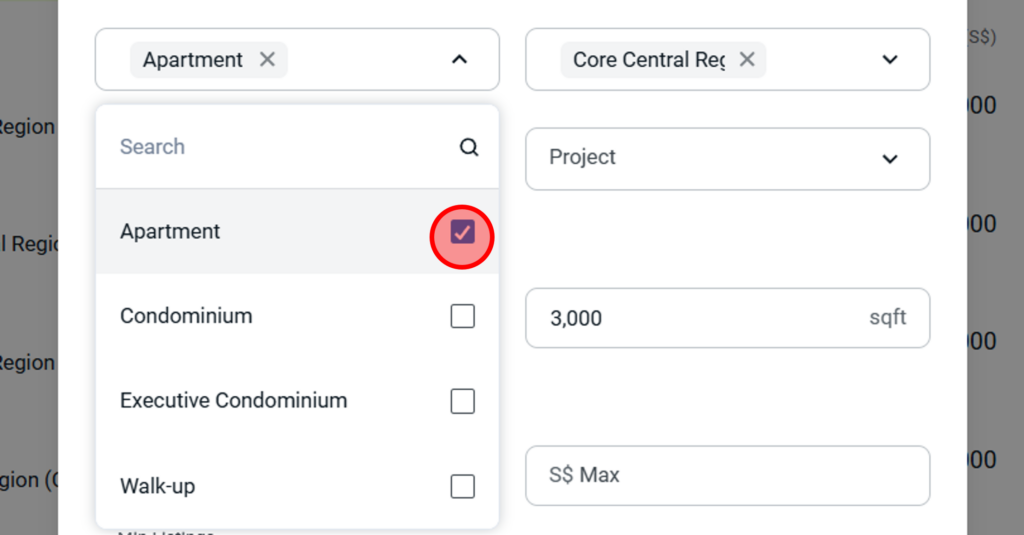The image size is (1024, 535).
Task: Collapse the property type dropdown chevron
Action: (459, 60)
